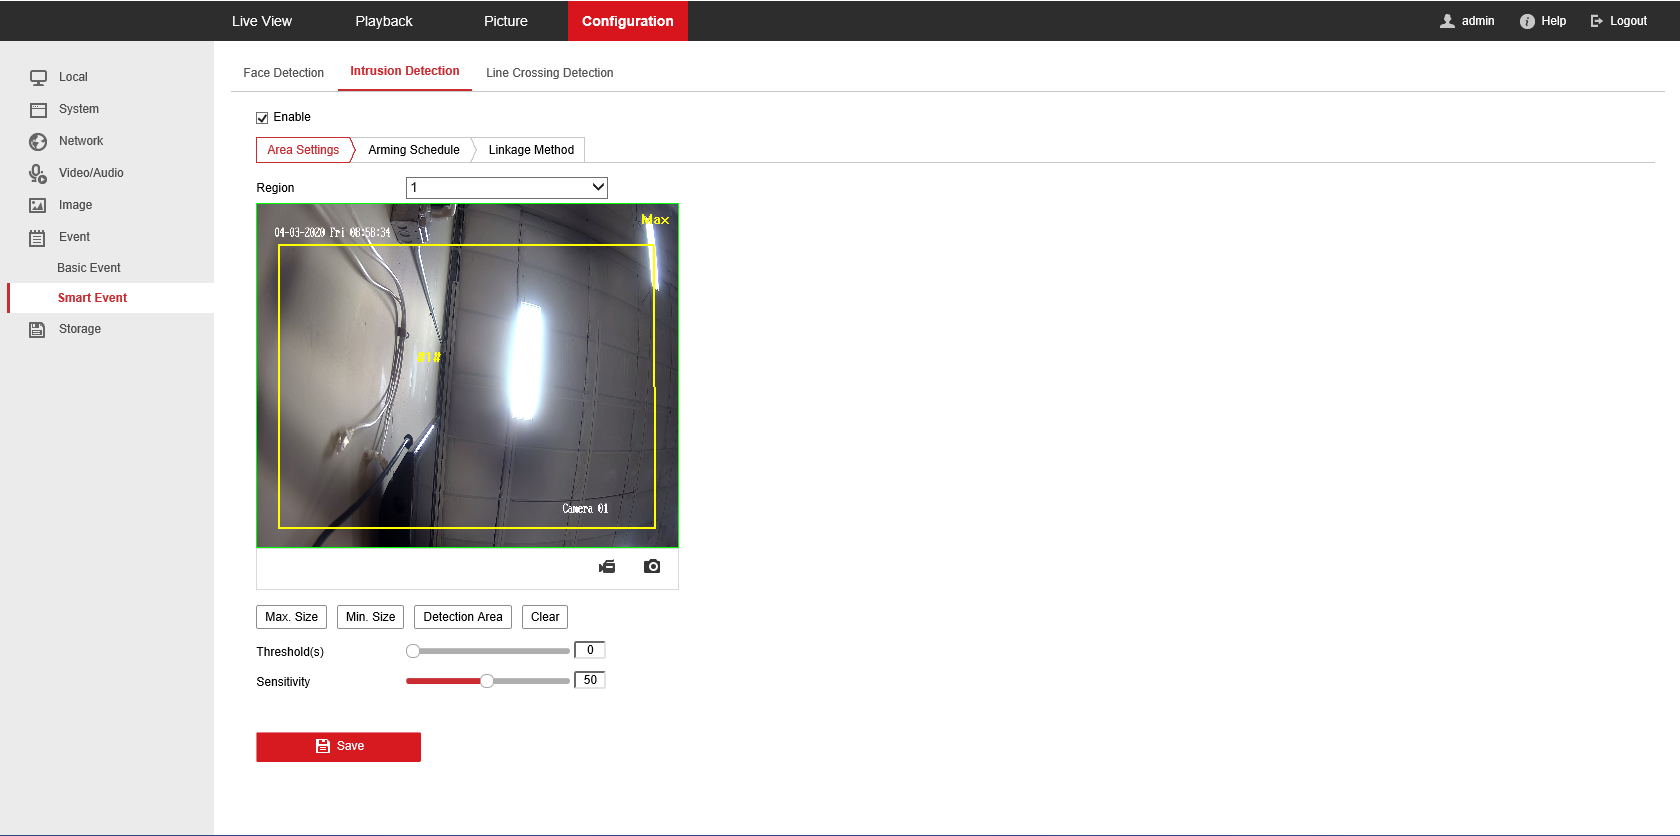Screen dimensions: 1680x836
Task: Select Basic Event in the sidebar
Action: pos(89,268)
